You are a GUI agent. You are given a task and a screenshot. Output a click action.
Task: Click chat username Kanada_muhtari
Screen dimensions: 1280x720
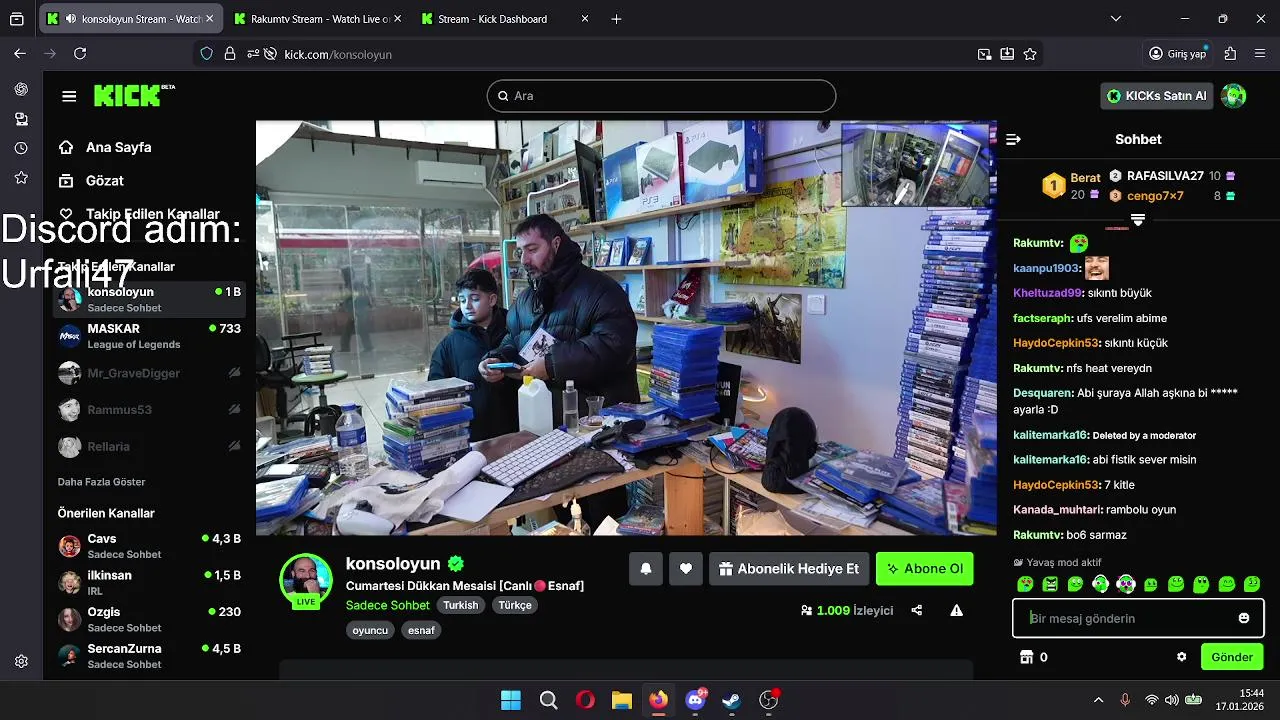point(1058,510)
